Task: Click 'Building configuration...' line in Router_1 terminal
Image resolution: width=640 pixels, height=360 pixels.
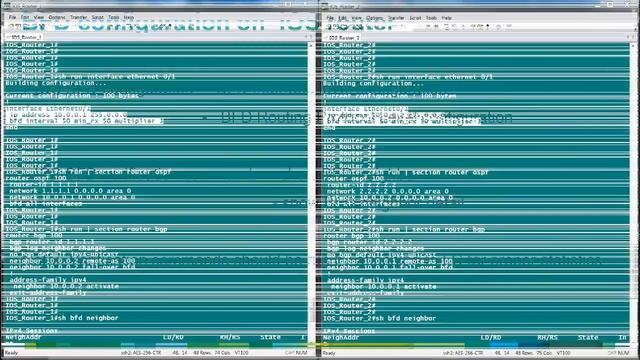Action: coord(56,83)
